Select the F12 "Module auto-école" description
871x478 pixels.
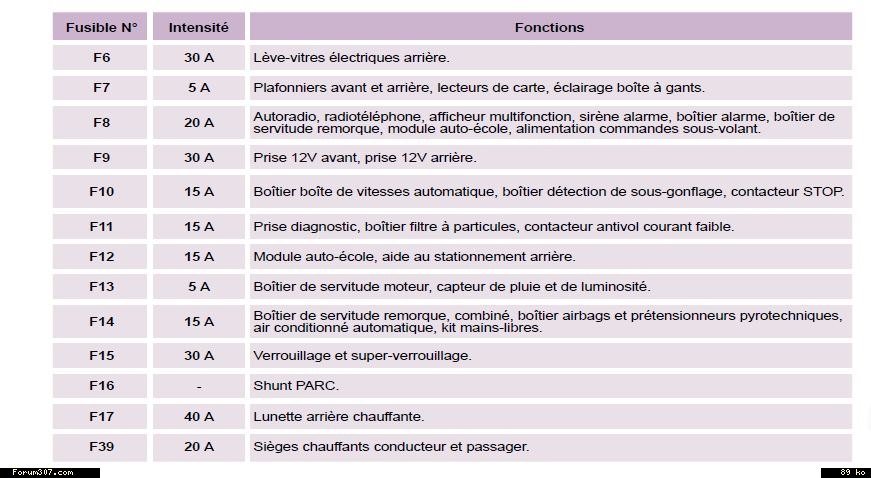point(414,257)
